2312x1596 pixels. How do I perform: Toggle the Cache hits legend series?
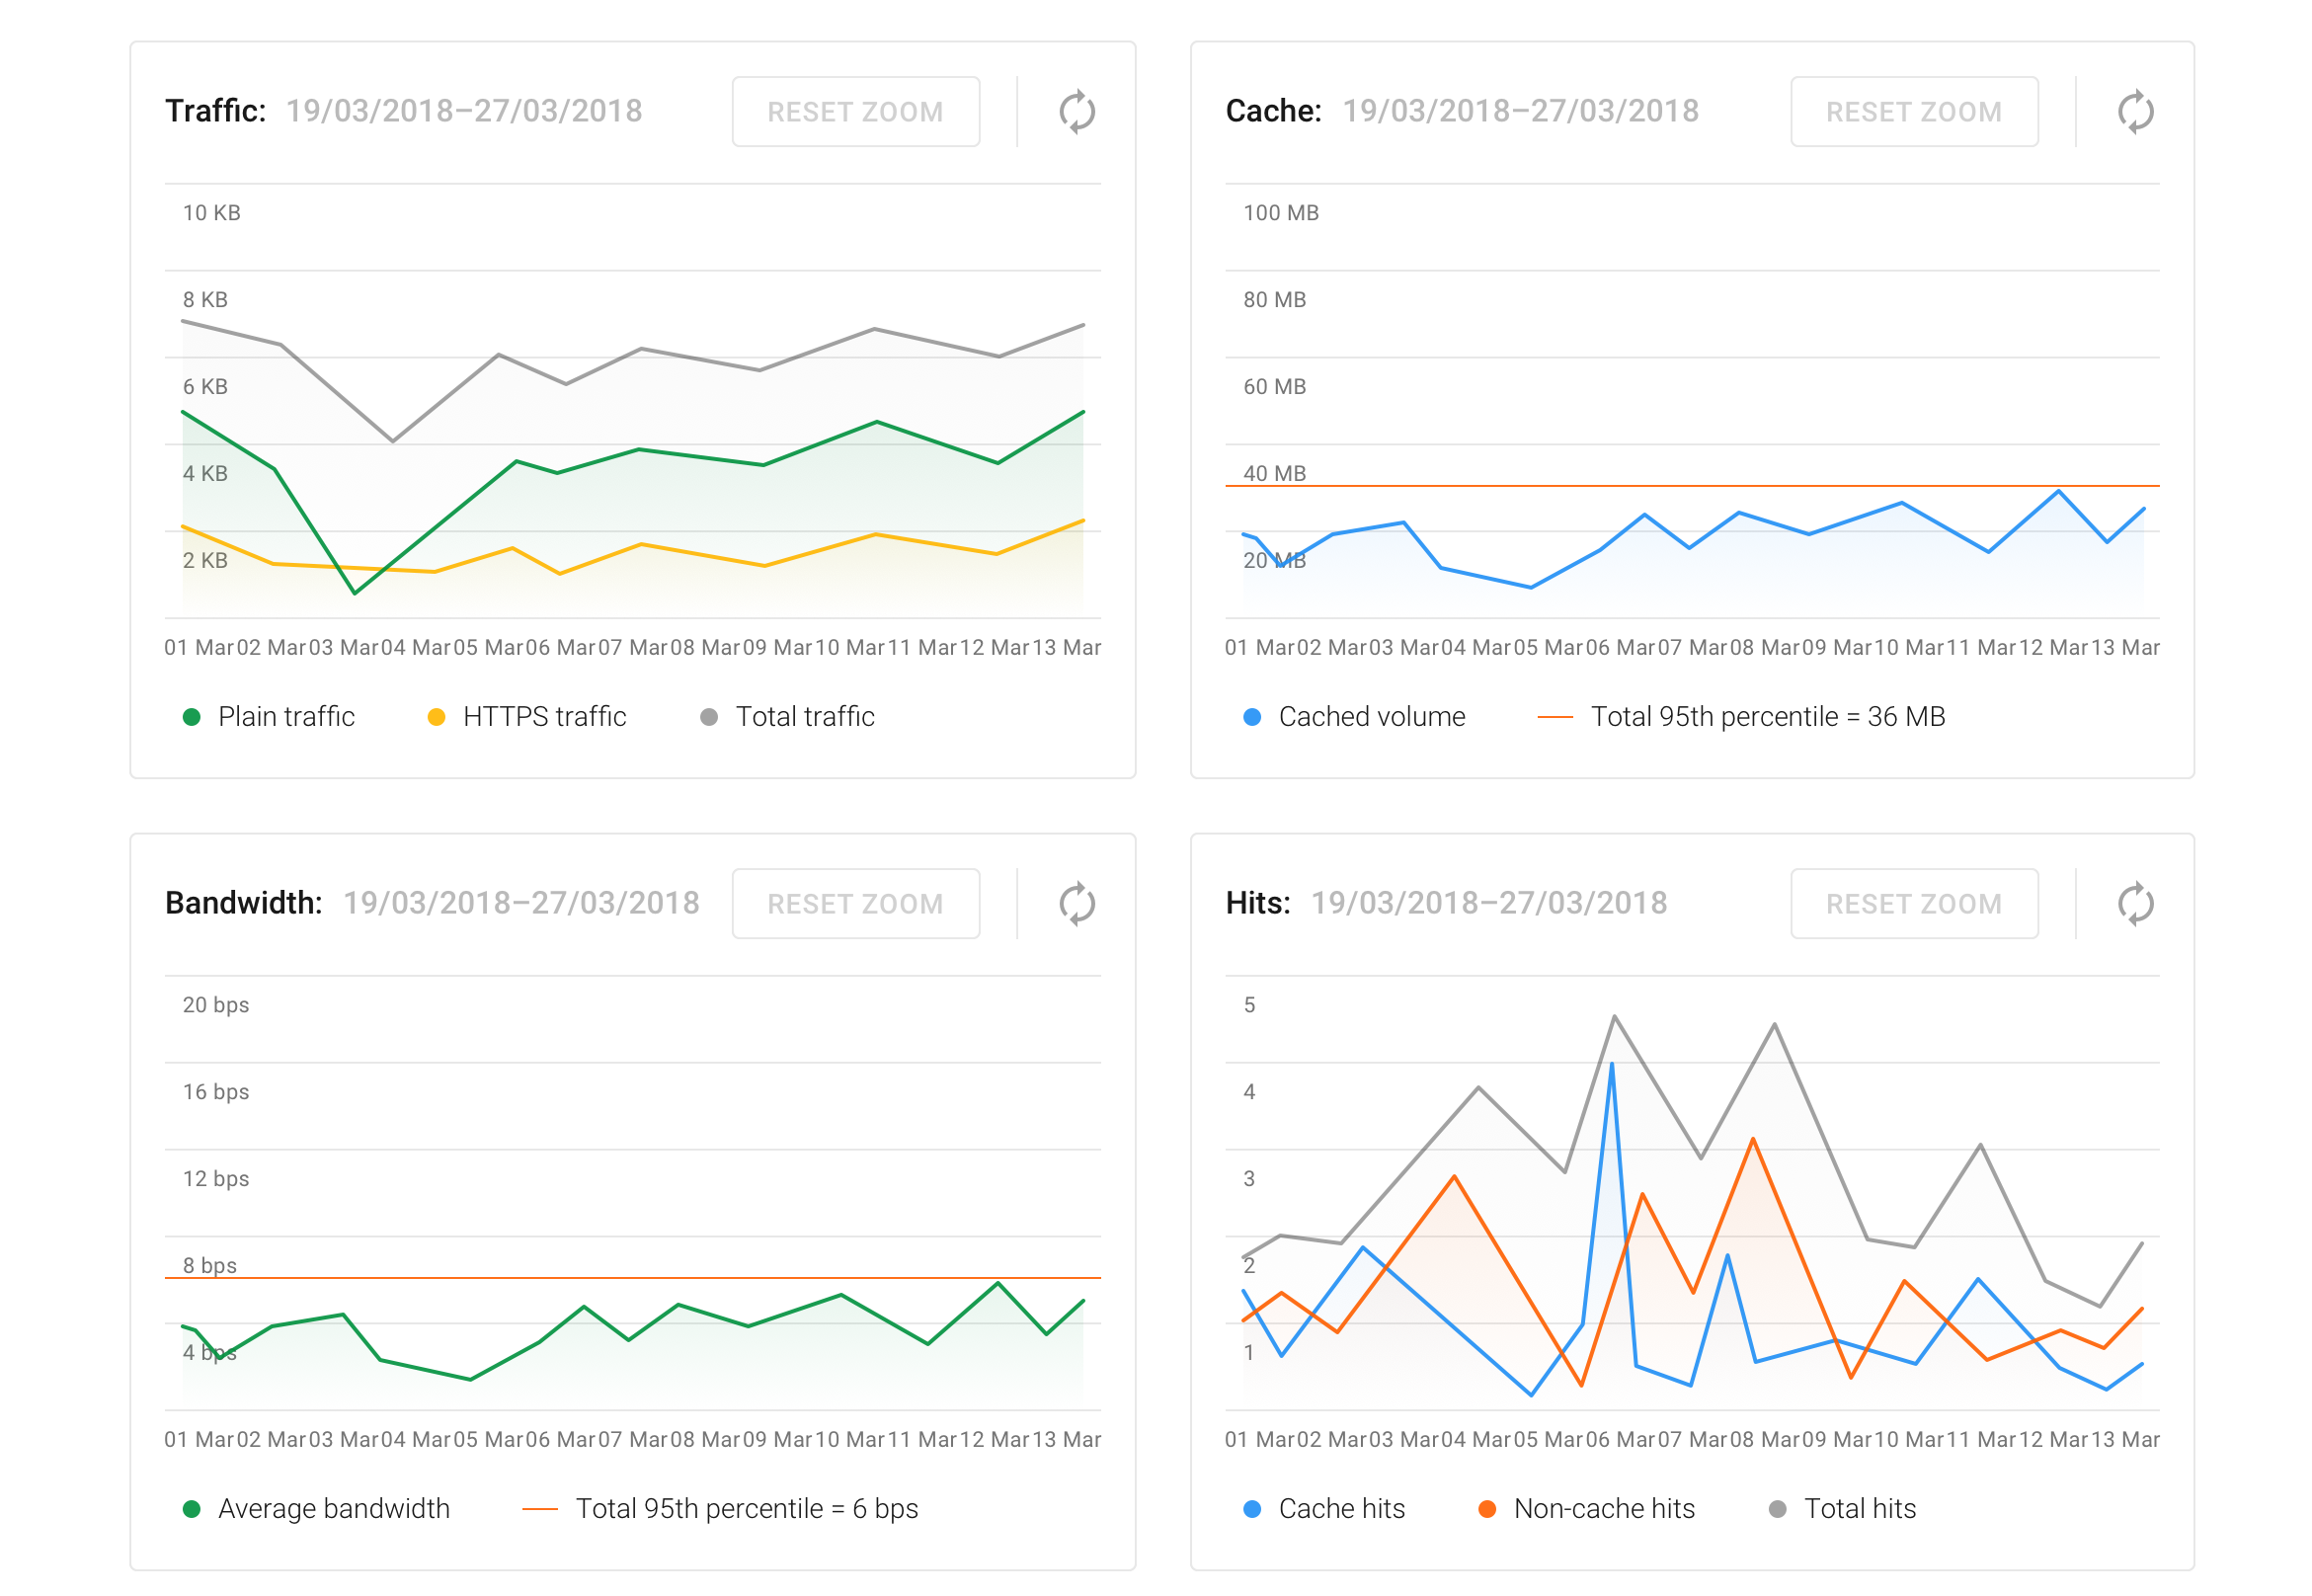point(1324,1508)
